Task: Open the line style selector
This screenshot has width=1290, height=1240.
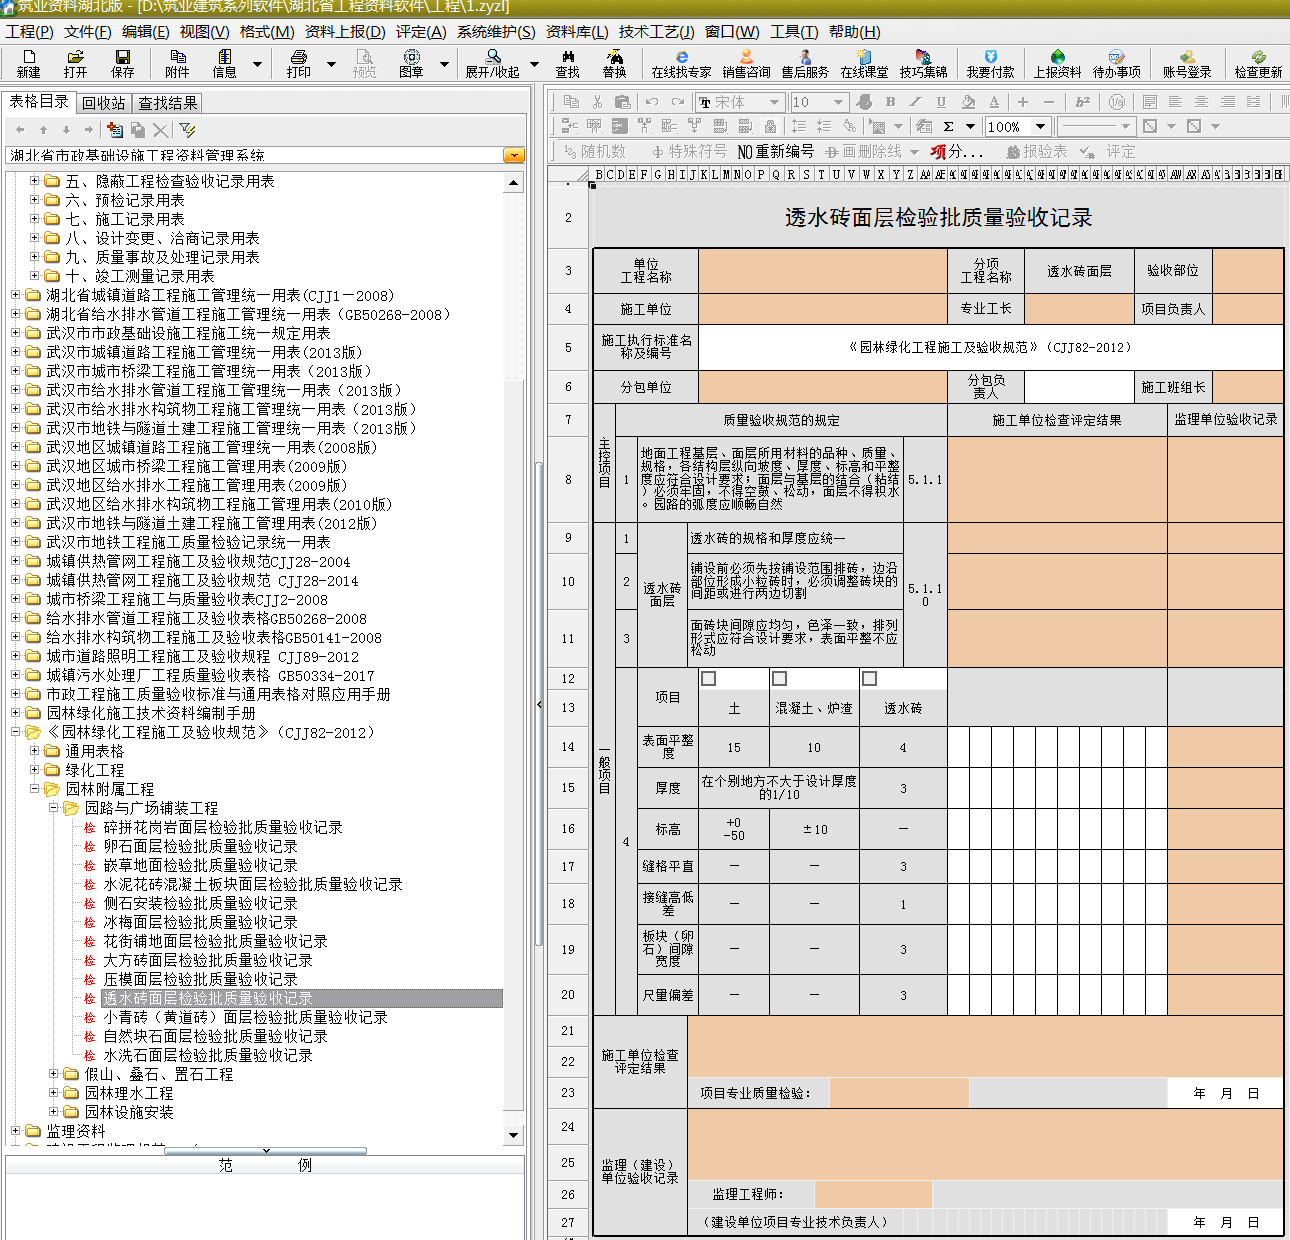Action: coord(1096,126)
